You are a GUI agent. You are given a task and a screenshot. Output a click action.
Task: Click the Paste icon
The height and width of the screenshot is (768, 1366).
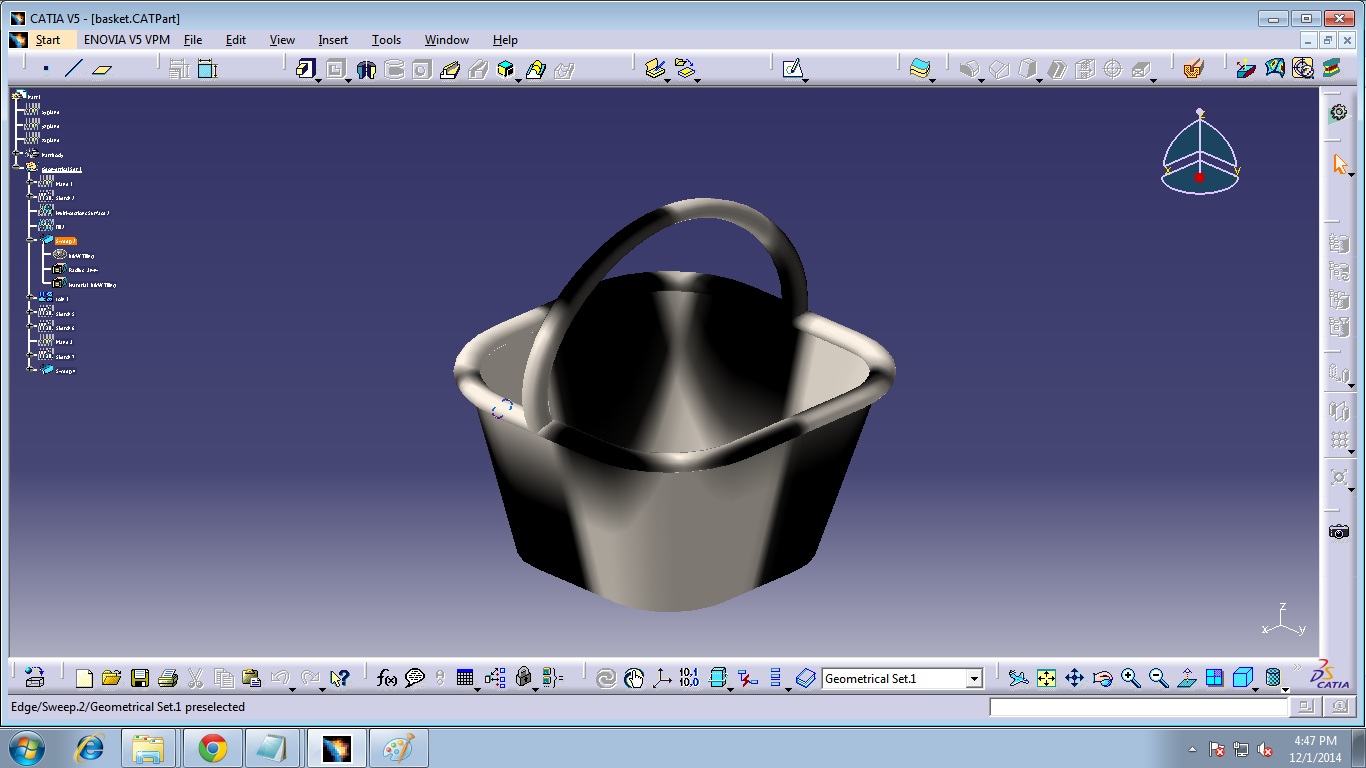pos(251,678)
